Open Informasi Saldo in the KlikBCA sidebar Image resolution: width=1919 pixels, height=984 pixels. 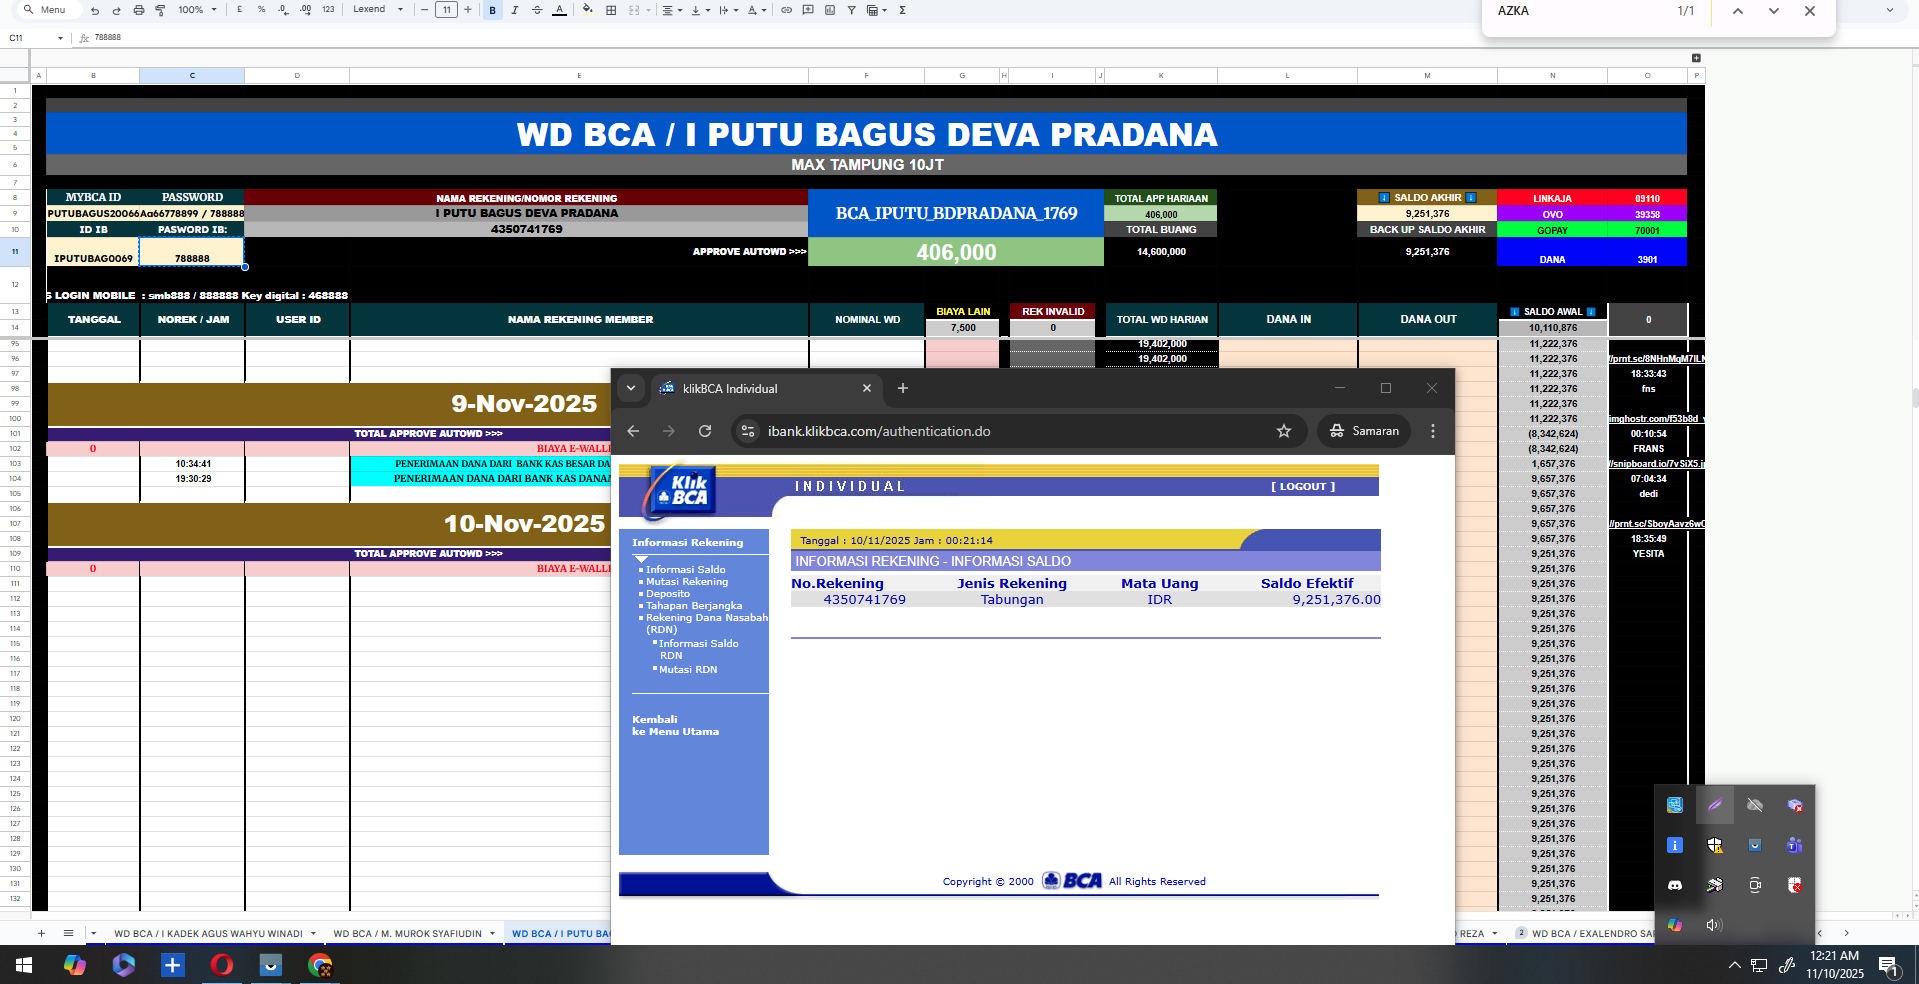pyautogui.click(x=686, y=570)
